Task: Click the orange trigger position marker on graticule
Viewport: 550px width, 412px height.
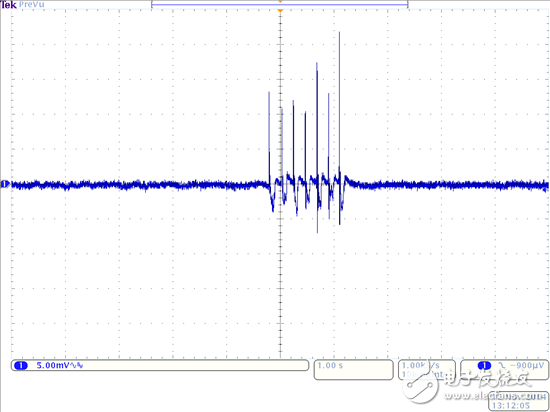Action: [x=280, y=11]
